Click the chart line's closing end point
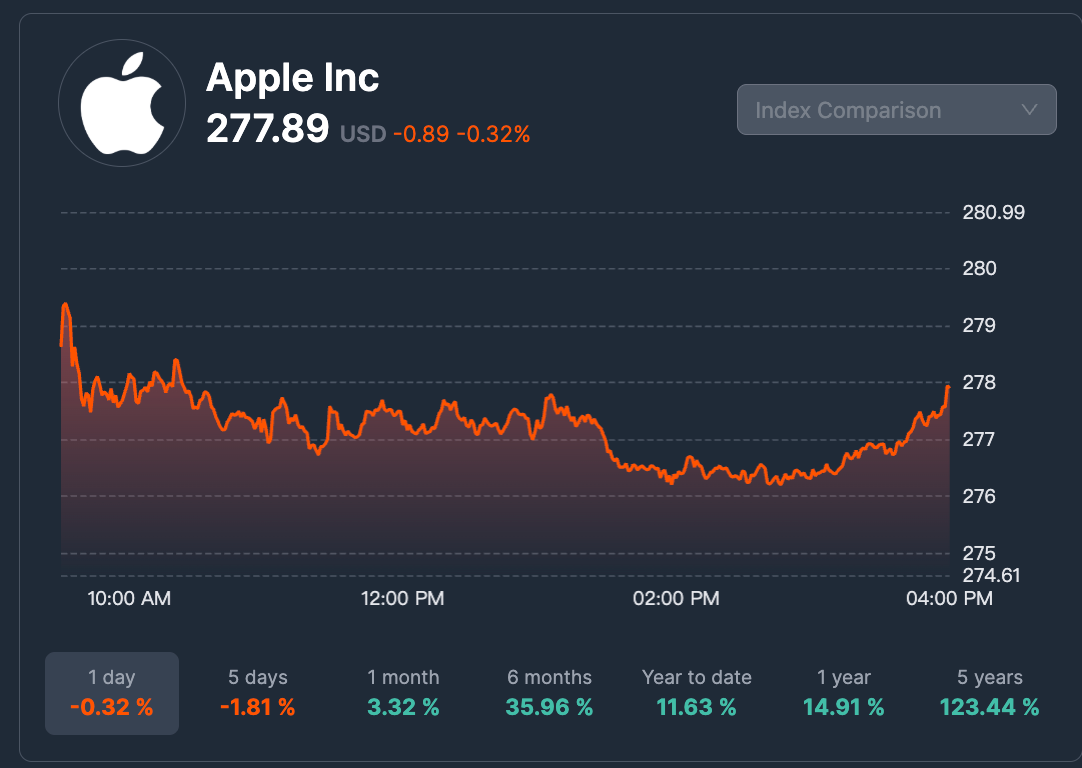Screen dimensions: 1082x768 (948, 385)
